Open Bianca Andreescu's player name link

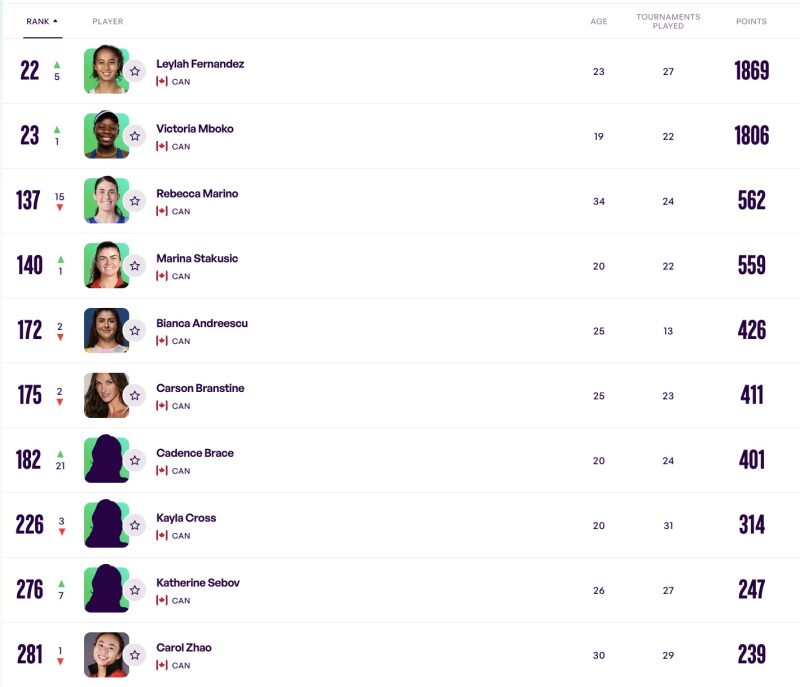tap(202, 324)
